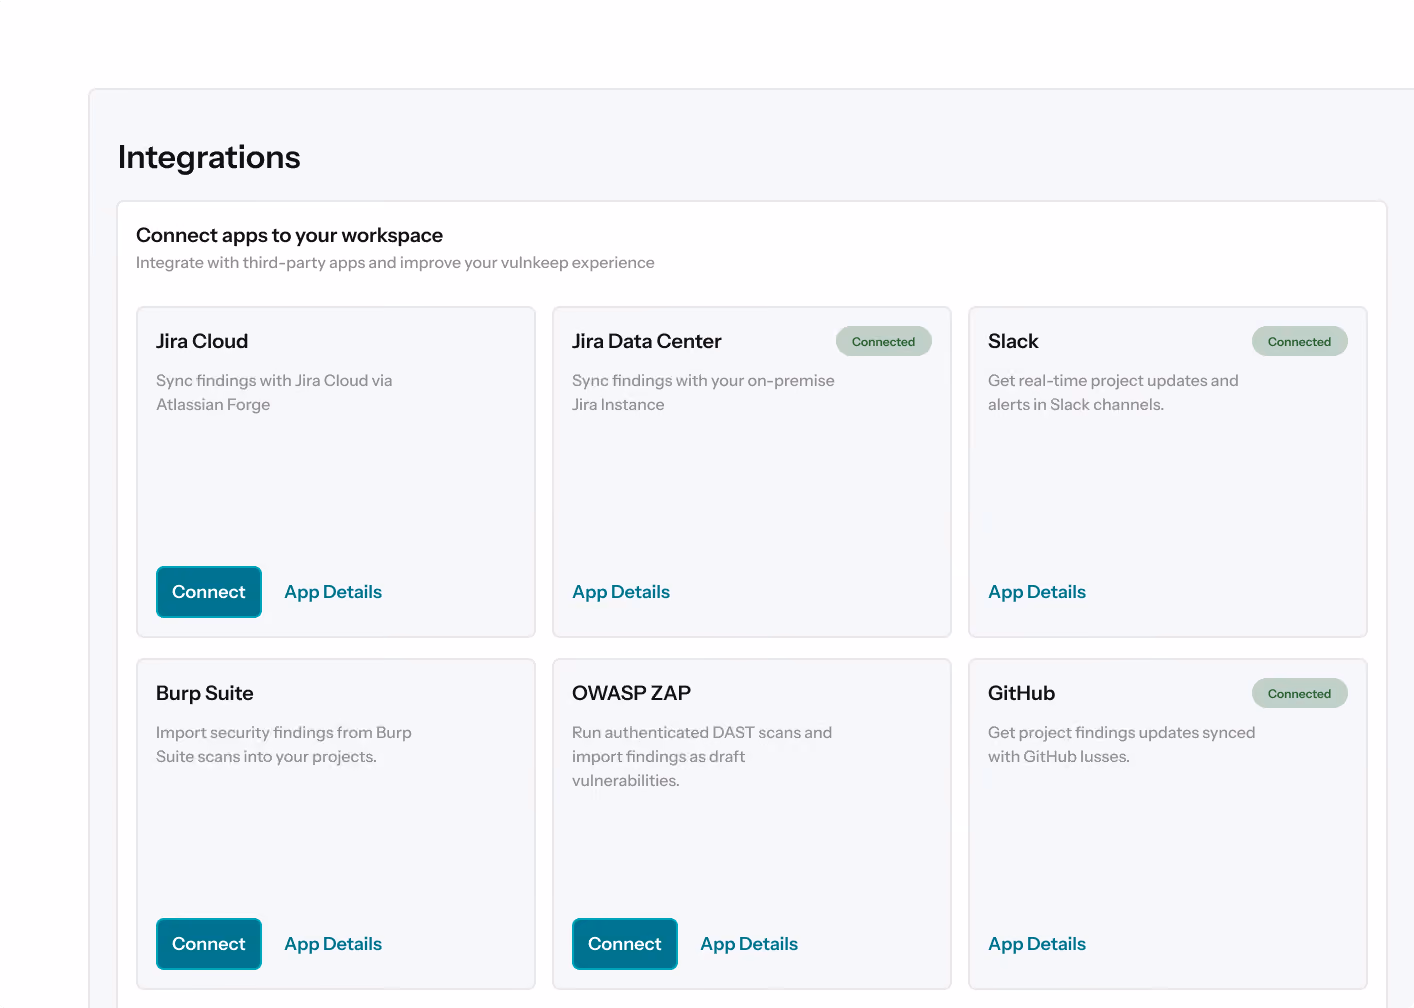Select the Jira Cloud card title

(x=202, y=341)
